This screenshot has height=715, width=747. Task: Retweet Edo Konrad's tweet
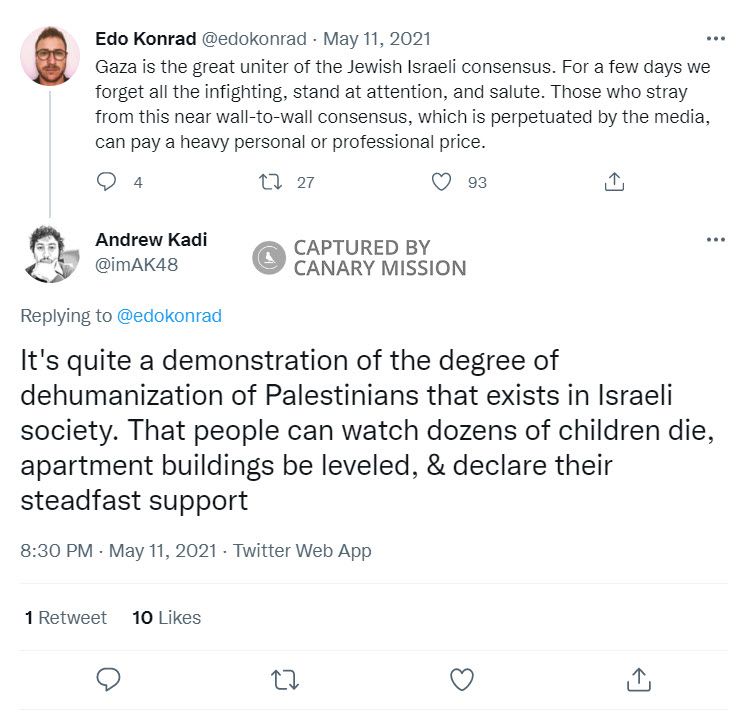271,182
